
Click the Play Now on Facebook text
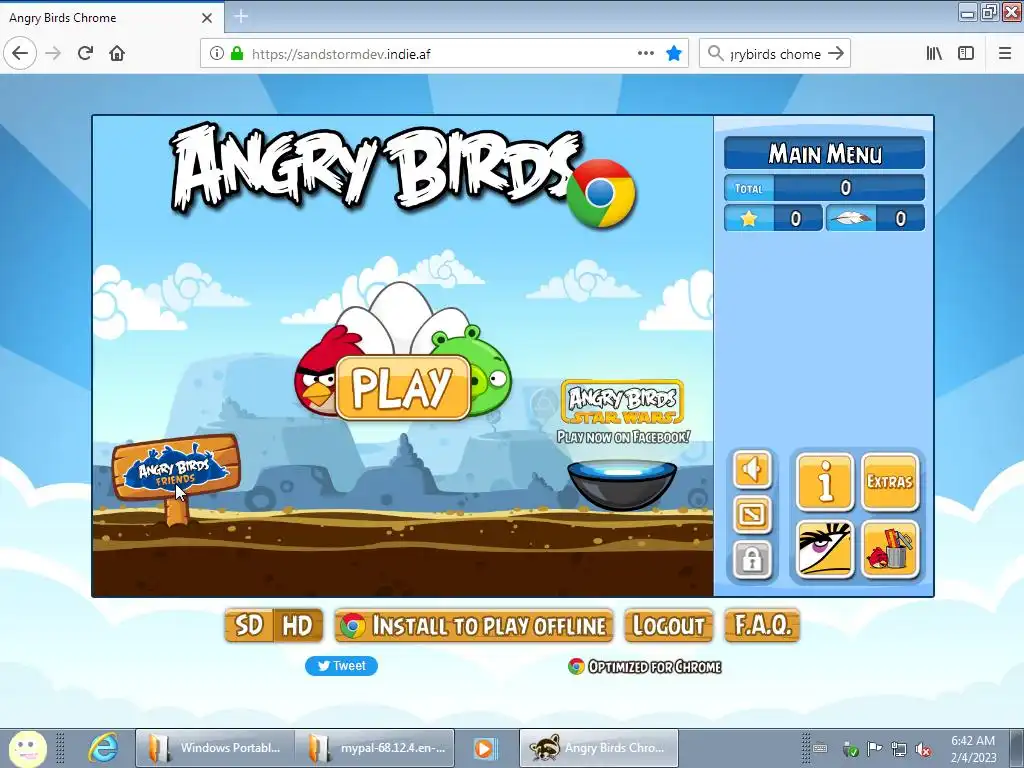click(x=623, y=437)
